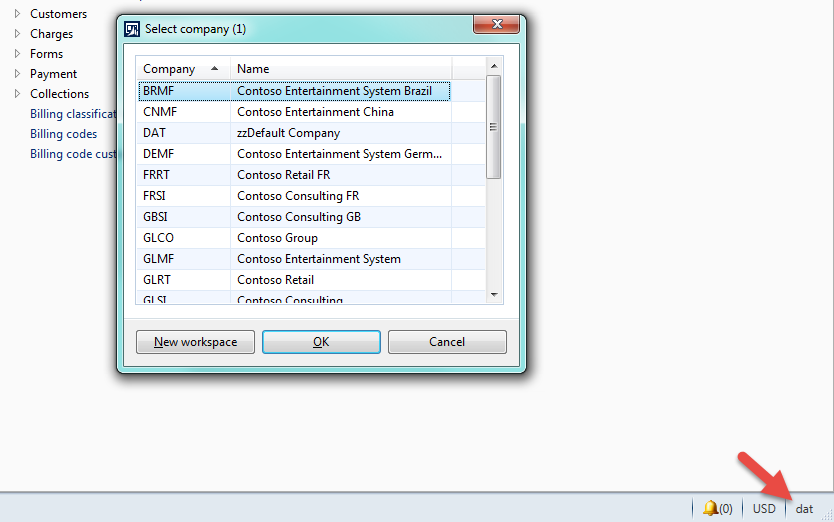
Task: Click the dat company in status bar
Action: coord(804,509)
